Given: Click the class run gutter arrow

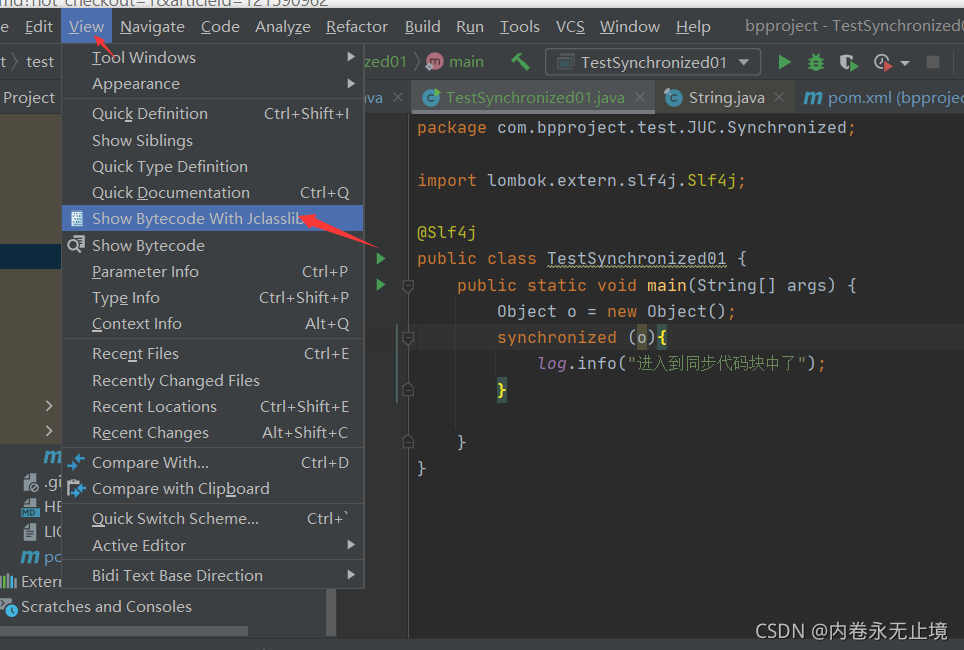Looking at the screenshot, I should coord(381,258).
